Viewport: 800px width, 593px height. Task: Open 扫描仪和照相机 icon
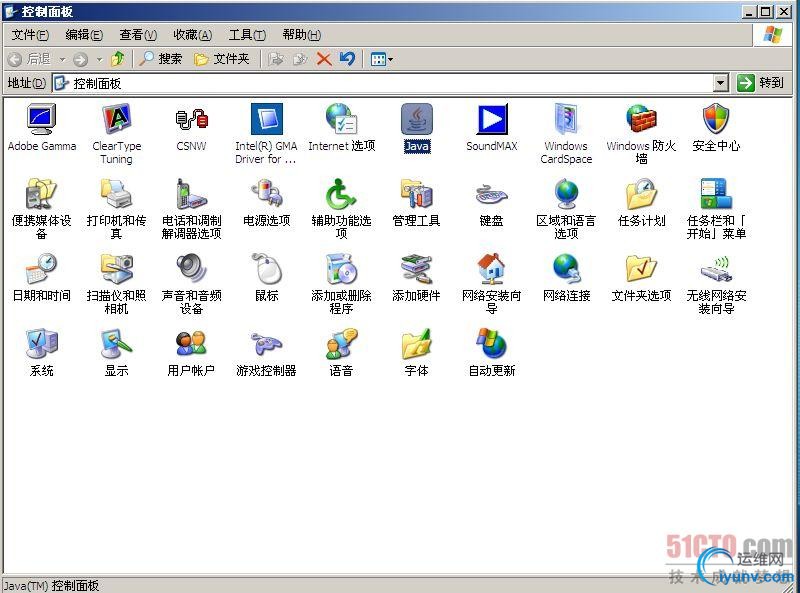tap(117, 269)
